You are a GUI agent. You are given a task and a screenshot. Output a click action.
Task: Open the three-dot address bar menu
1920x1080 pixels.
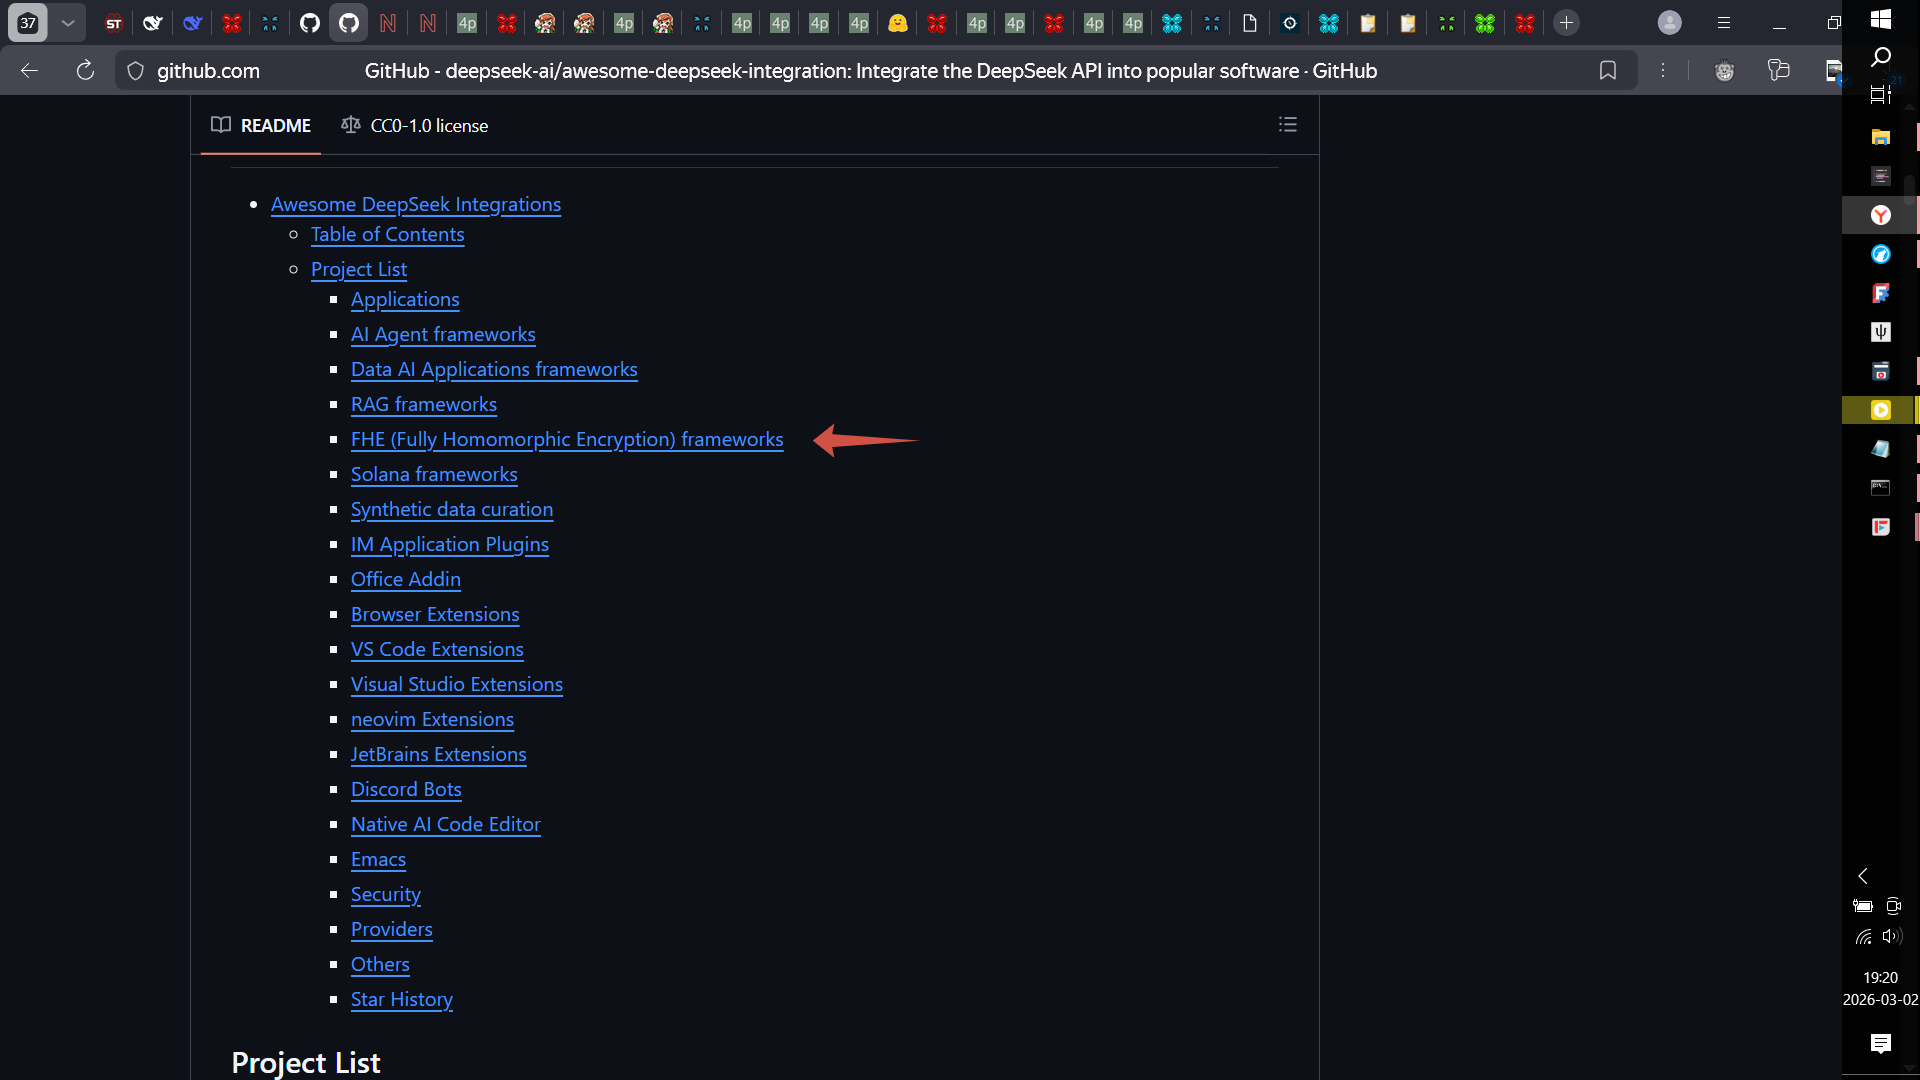tap(1662, 71)
